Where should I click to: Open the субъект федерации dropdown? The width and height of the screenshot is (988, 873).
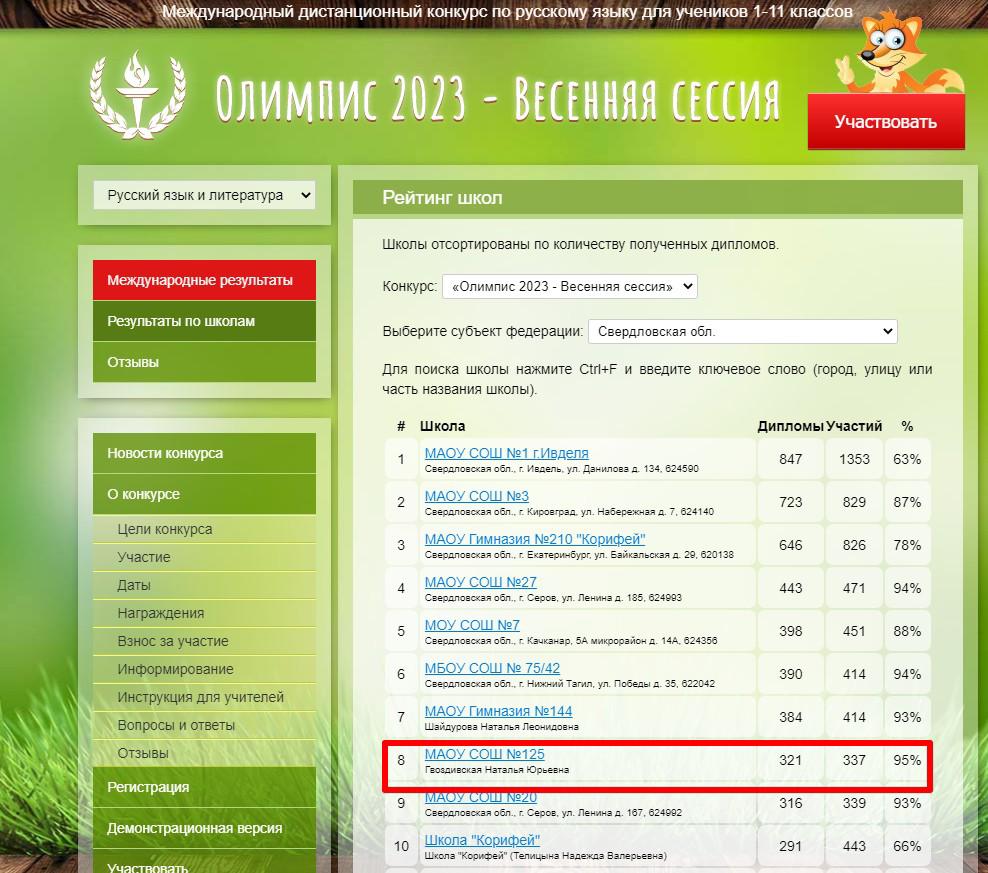(742, 332)
